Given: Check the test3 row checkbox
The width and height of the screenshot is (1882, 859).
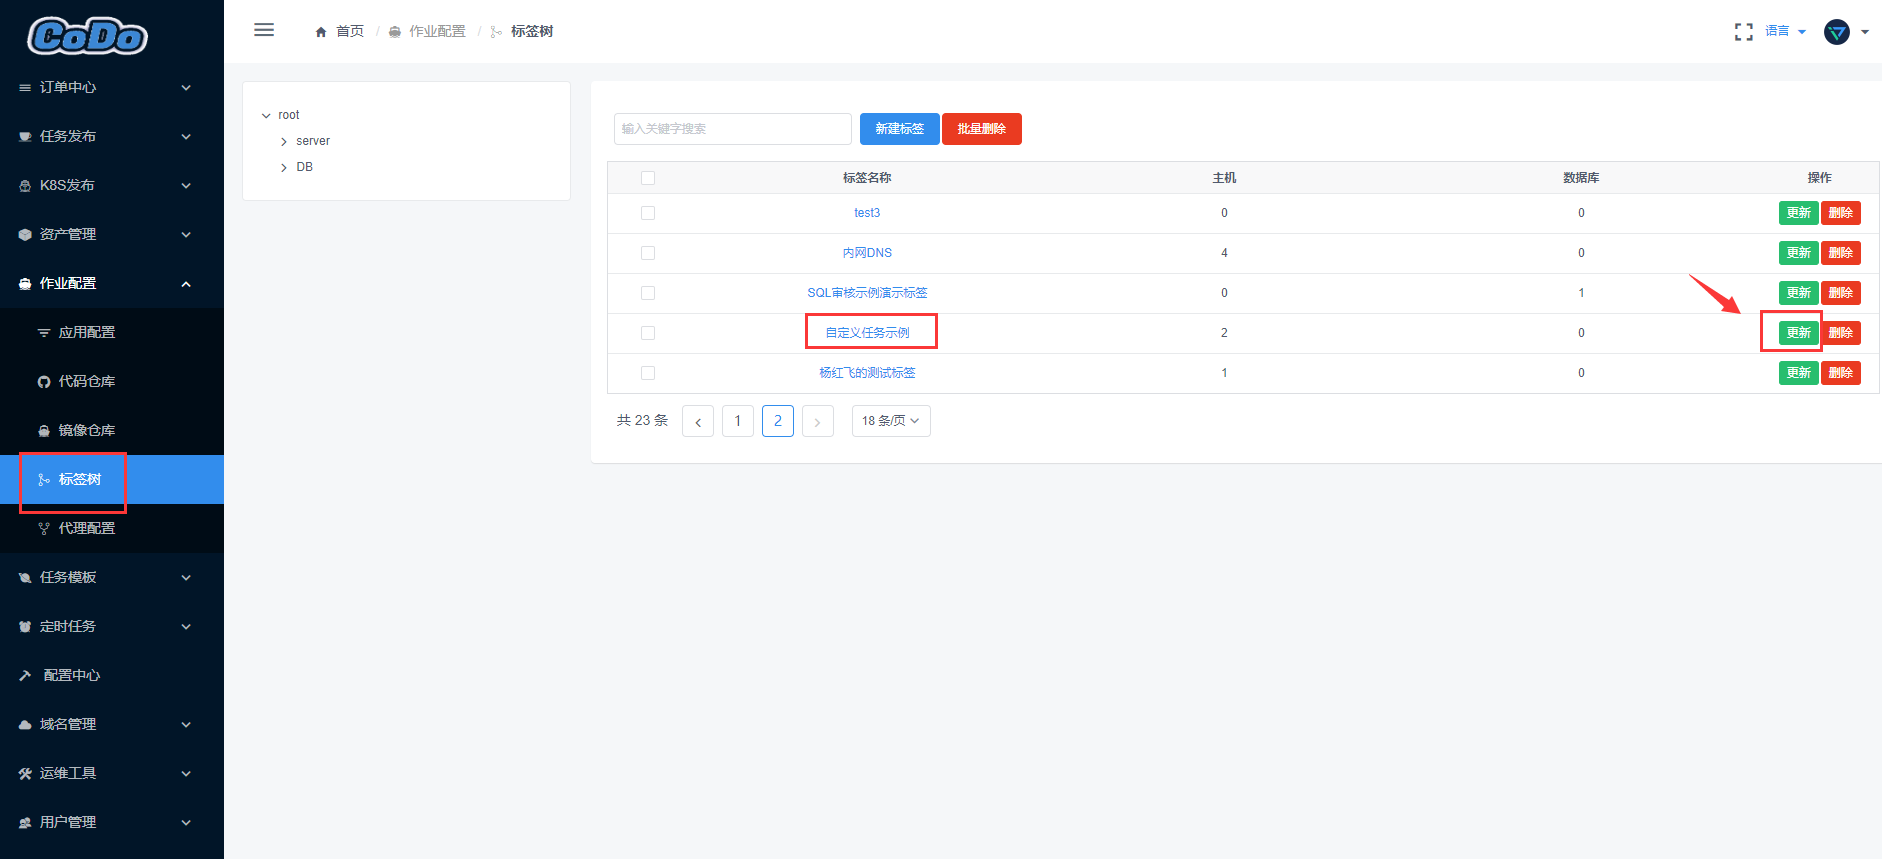Looking at the screenshot, I should click(648, 213).
